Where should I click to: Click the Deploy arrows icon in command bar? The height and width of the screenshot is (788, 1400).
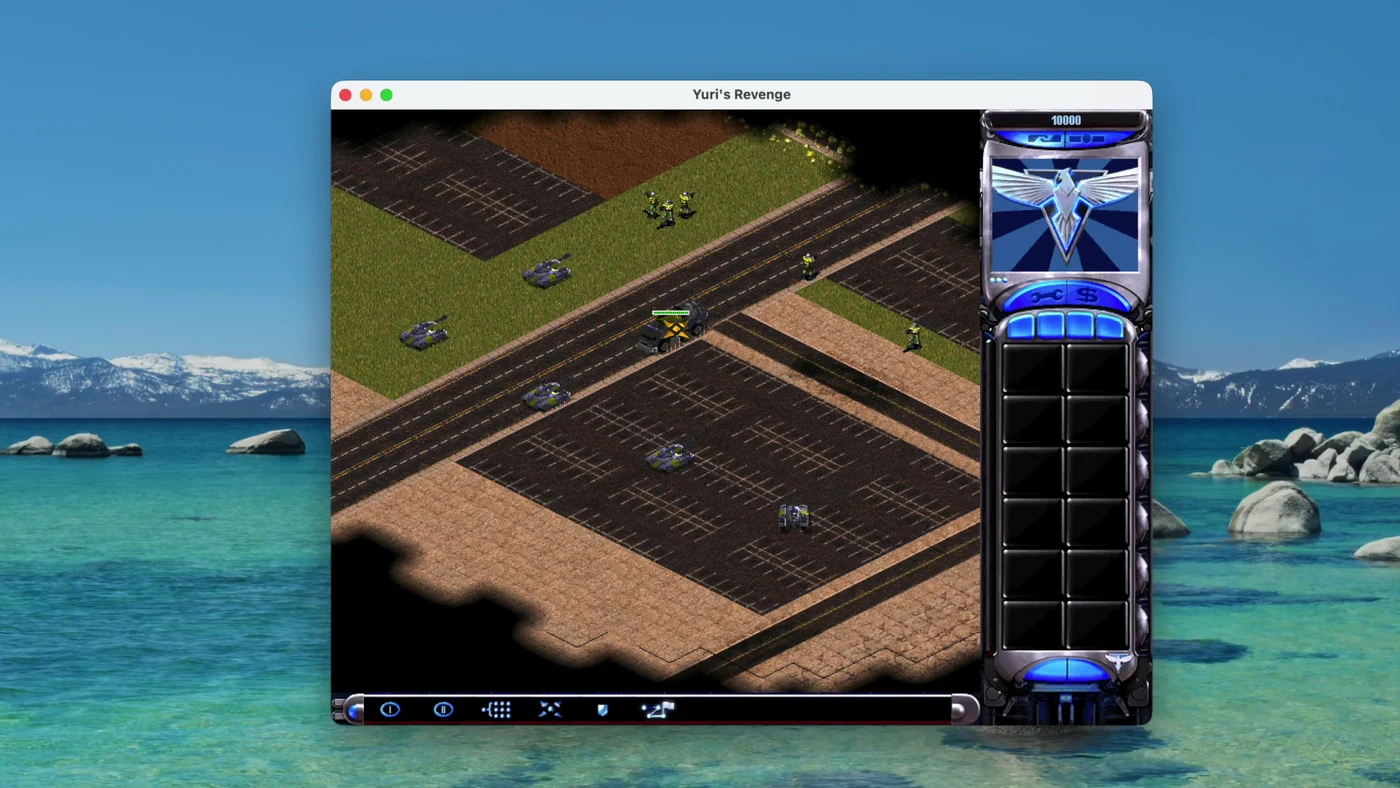[x=550, y=709]
